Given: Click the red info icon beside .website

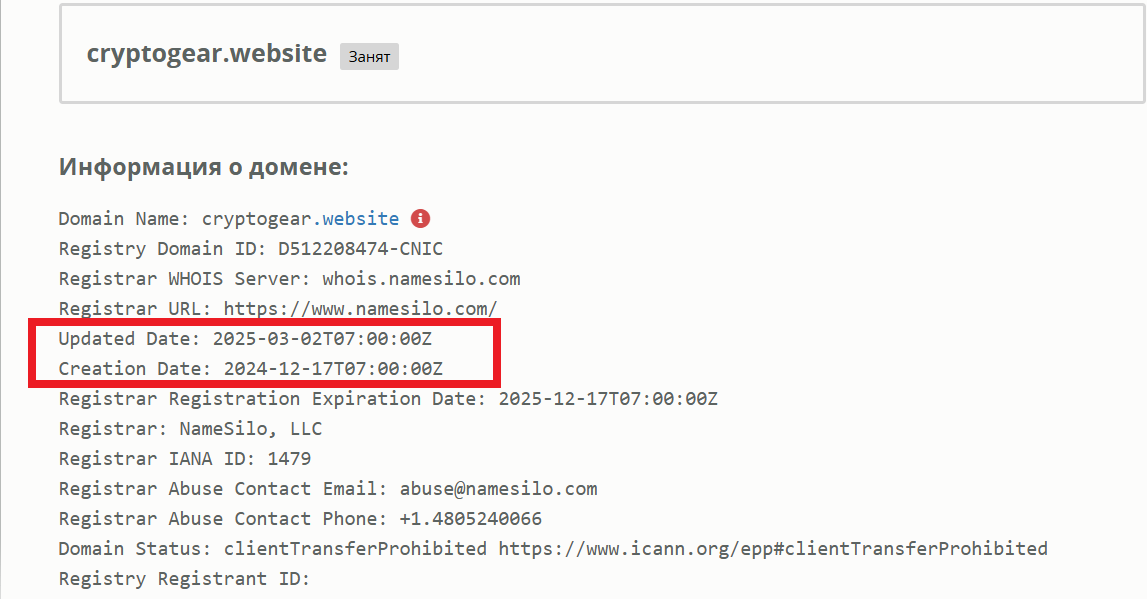Looking at the screenshot, I should (421, 219).
